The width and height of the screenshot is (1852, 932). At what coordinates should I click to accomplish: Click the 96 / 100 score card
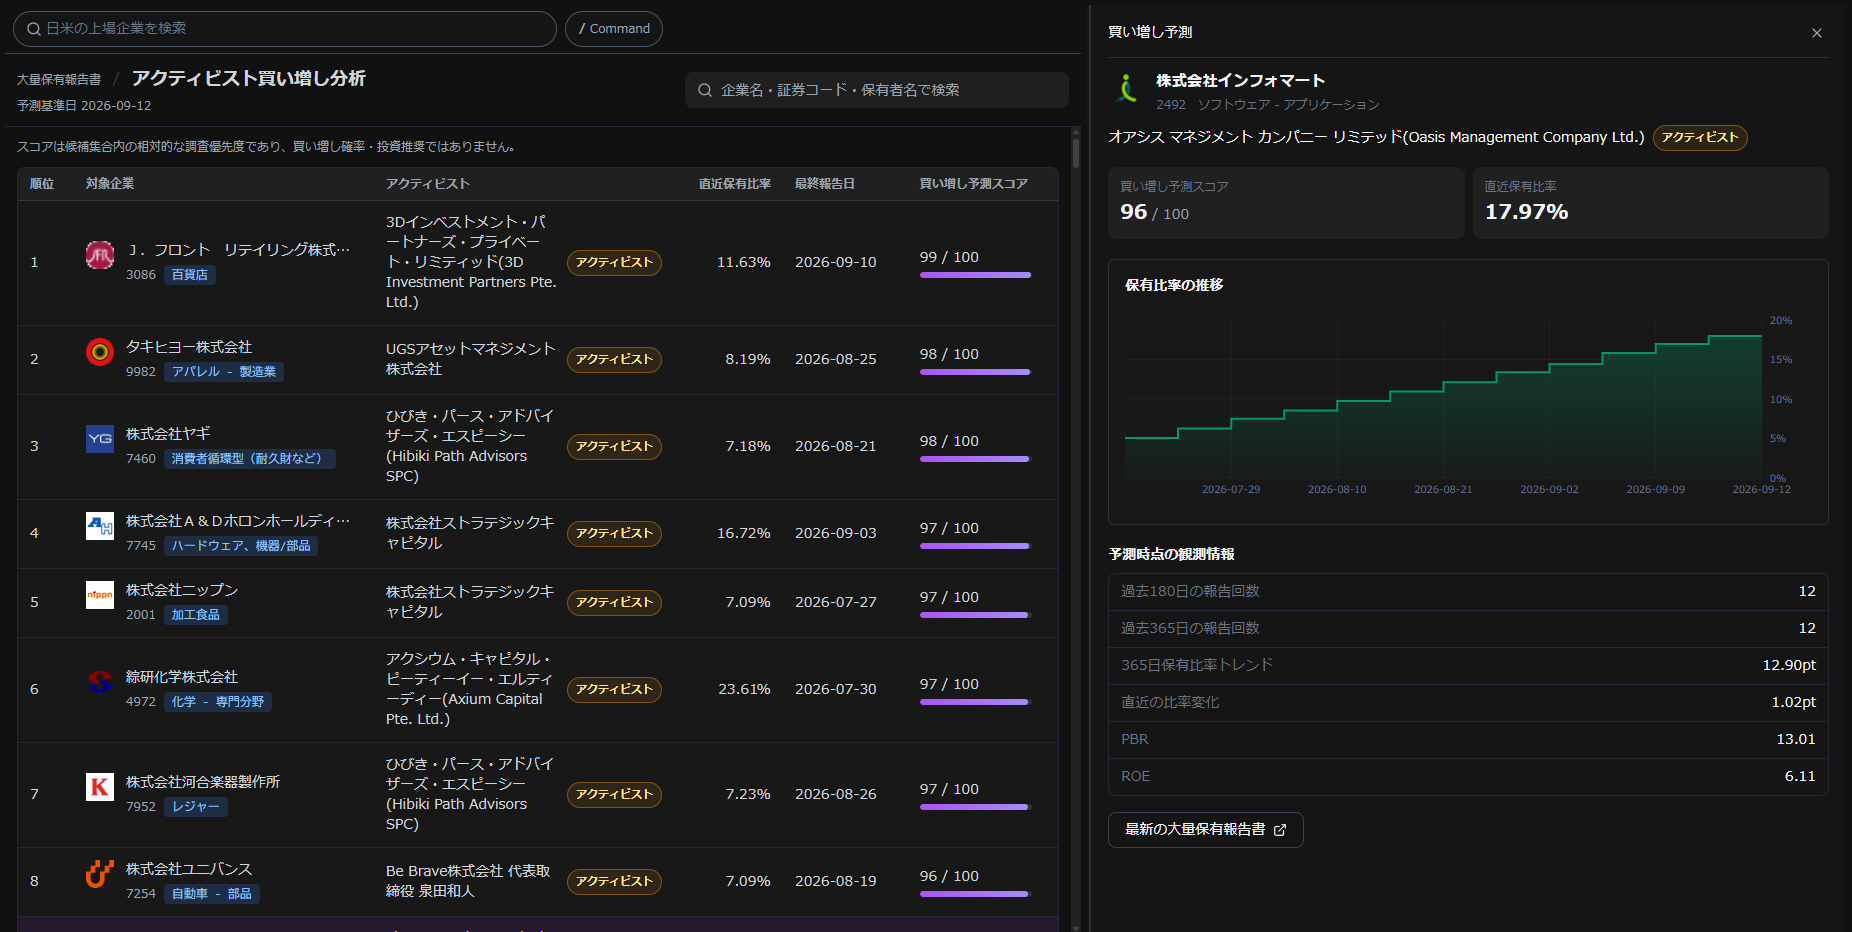(1286, 203)
